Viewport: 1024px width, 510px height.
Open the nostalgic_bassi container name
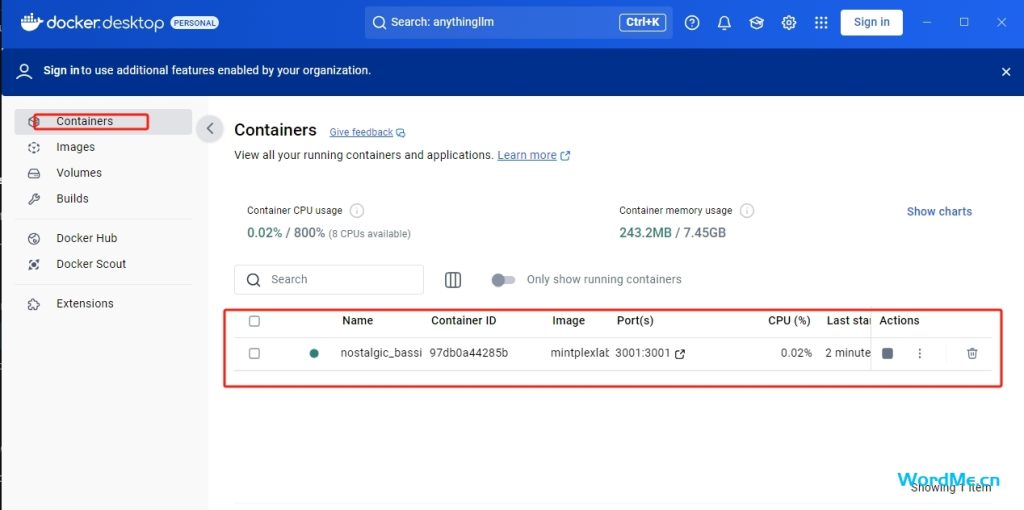pos(381,353)
